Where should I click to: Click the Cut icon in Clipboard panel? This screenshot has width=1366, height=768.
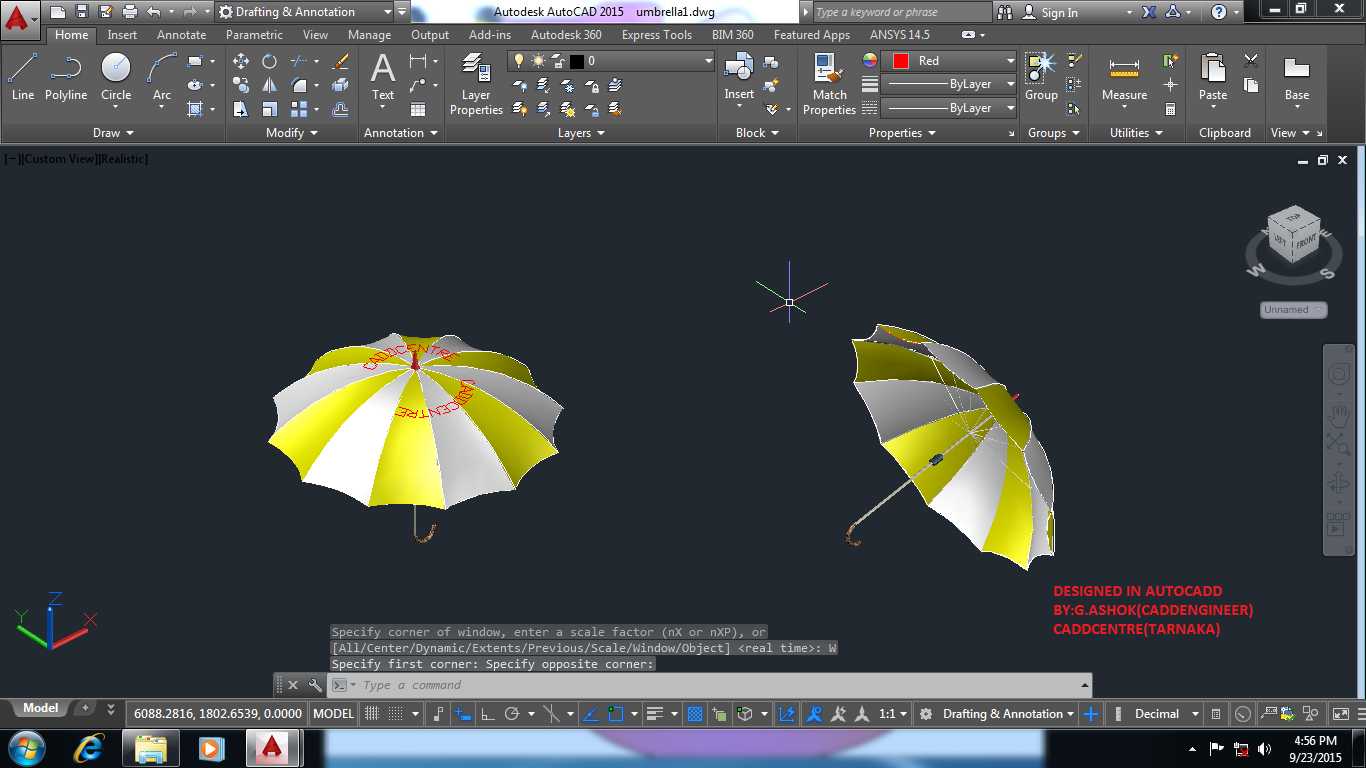[1251, 61]
